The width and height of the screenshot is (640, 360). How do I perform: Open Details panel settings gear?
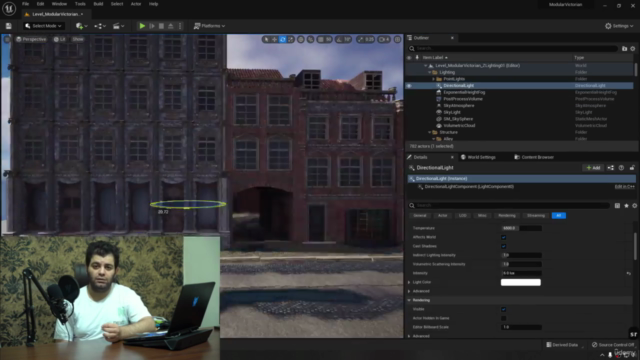635,206
